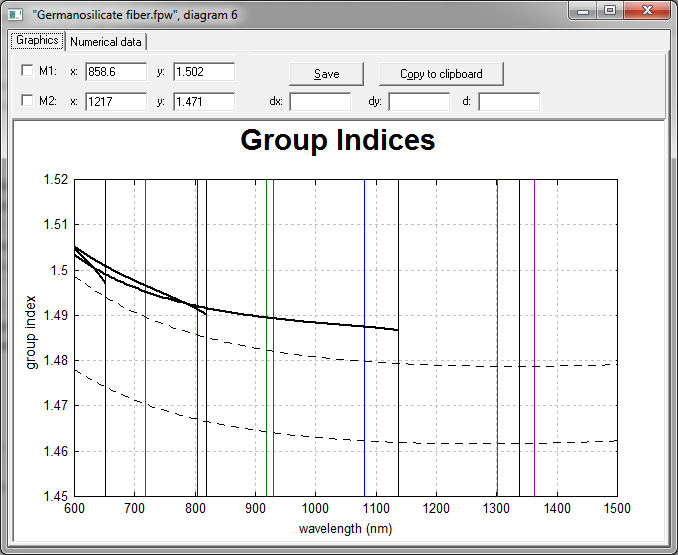
Task: Click the 1400 x-axis tick label
Action: click(557, 508)
